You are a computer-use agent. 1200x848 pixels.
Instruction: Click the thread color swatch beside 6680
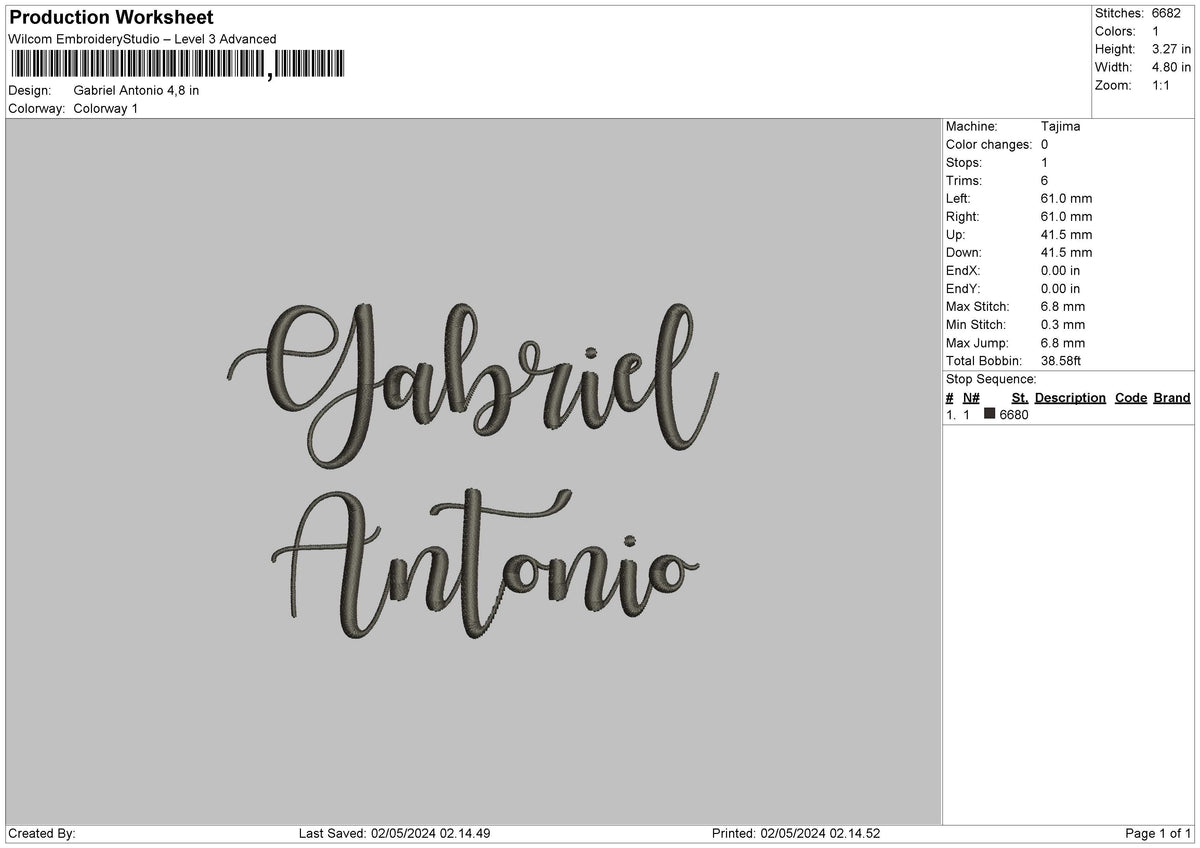[x=990, y=414]
